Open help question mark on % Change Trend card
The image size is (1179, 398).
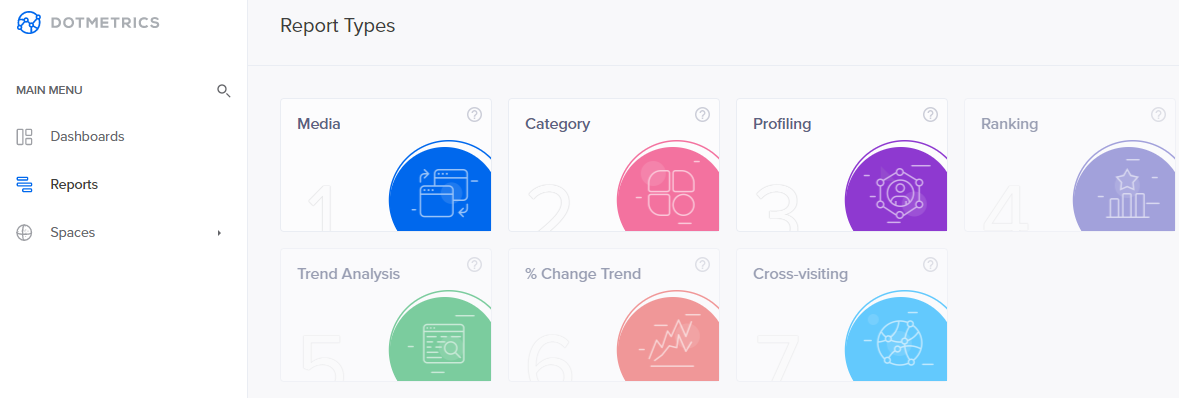[702, 264]
